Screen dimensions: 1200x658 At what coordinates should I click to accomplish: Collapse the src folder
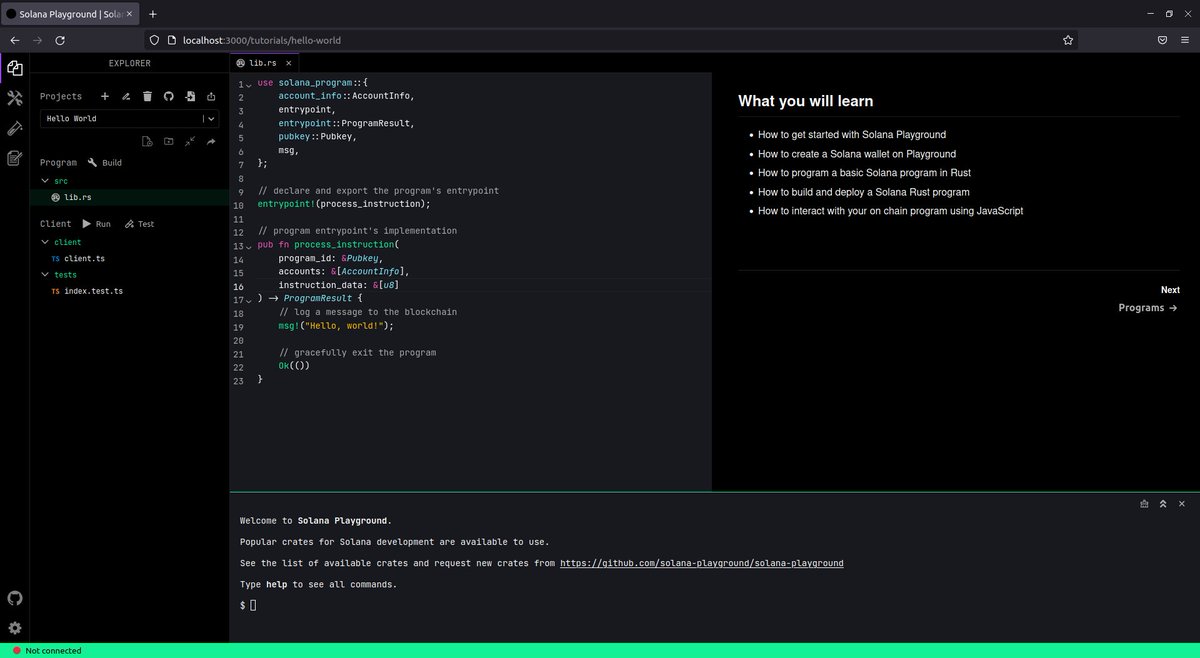(45, 181)
